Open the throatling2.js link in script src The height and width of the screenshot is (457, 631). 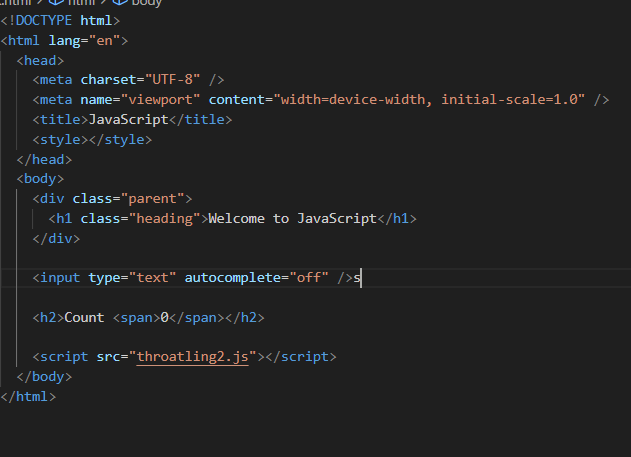pyautogui.click(x=192, y=357)
